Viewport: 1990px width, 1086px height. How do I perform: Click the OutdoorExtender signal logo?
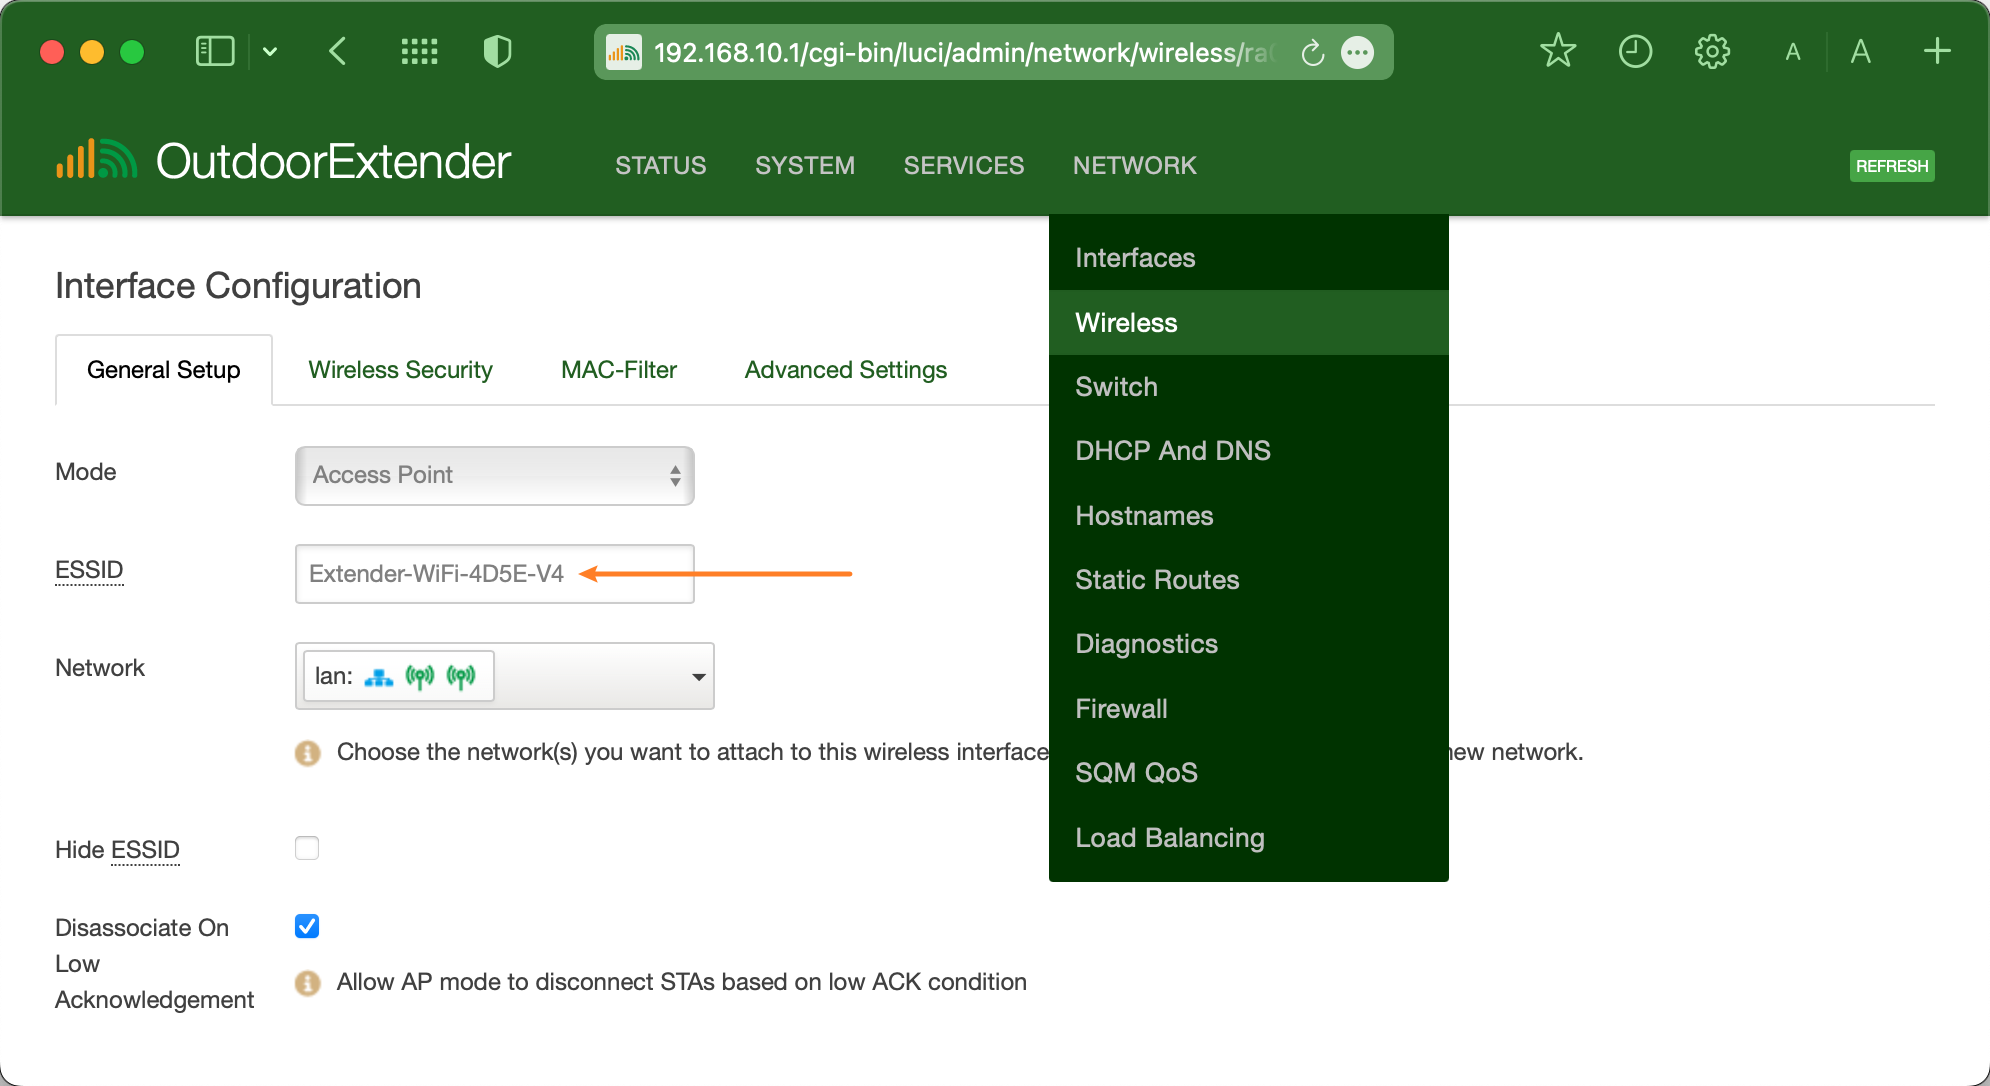(x=96, y=161)
